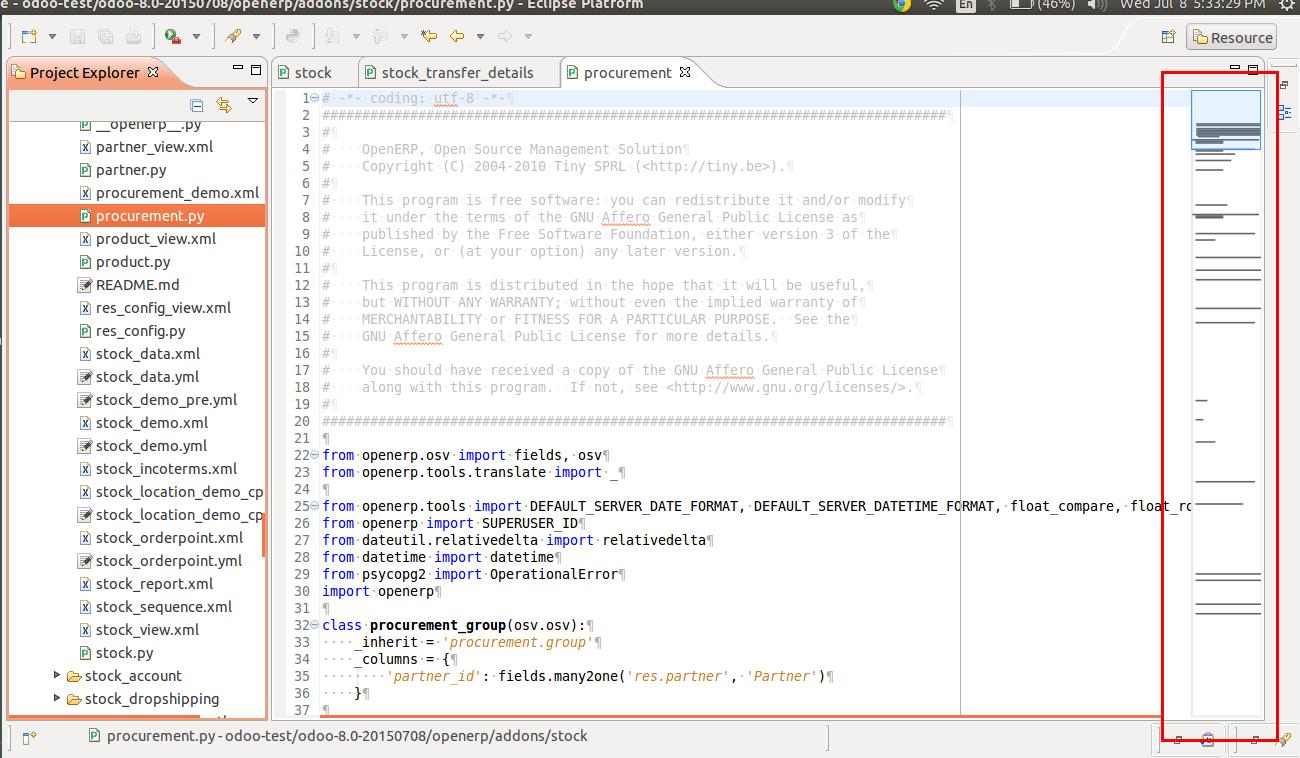The height and width of the screenshot is (758, 1300).
Task: Click the Print icon in the toolbar
Action: click(131, 34)
